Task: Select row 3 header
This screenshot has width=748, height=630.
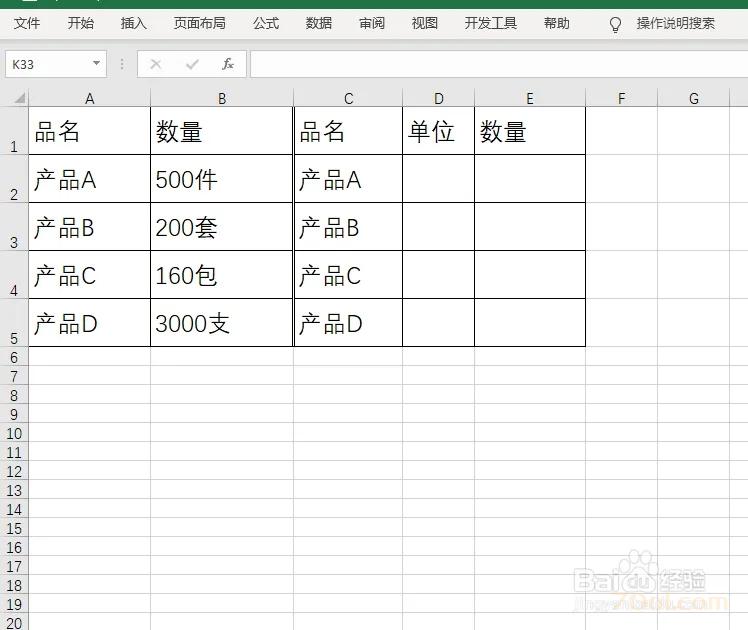Action: [x=14, y=227]
